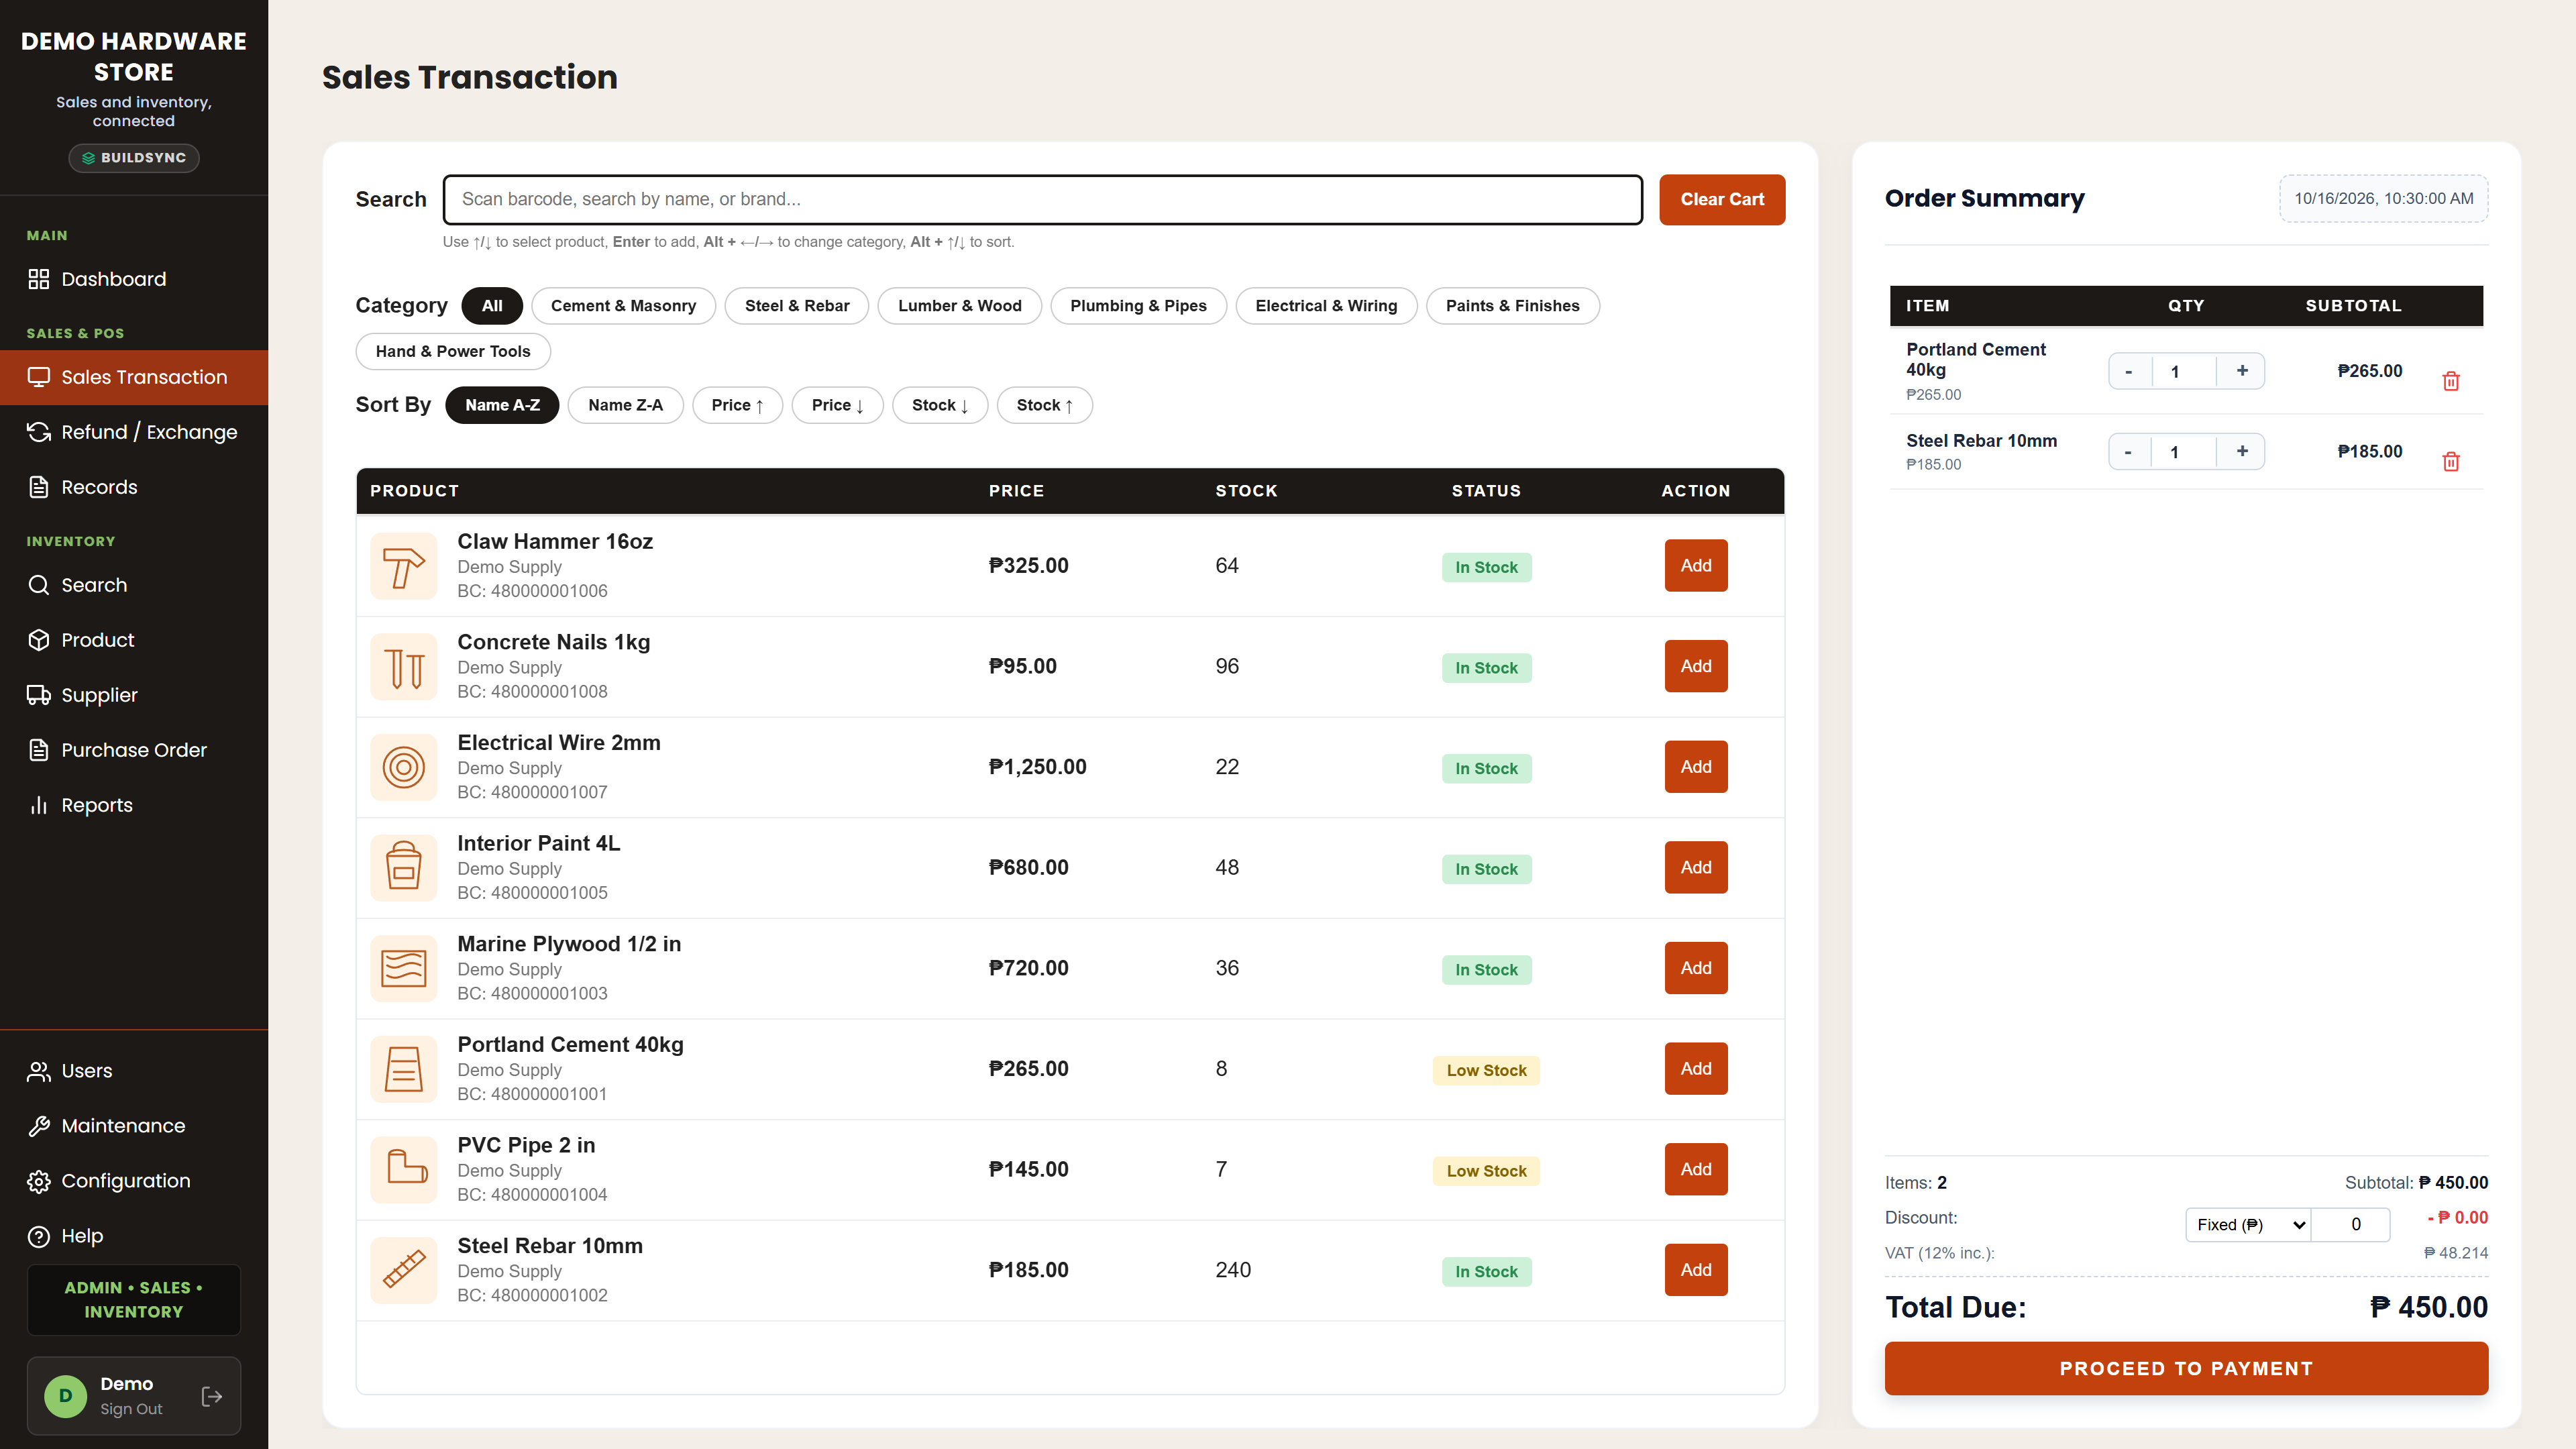2576x1449 pixels.
Task: Click the Portland Cement quantity field
Action: pos(2184,371)
